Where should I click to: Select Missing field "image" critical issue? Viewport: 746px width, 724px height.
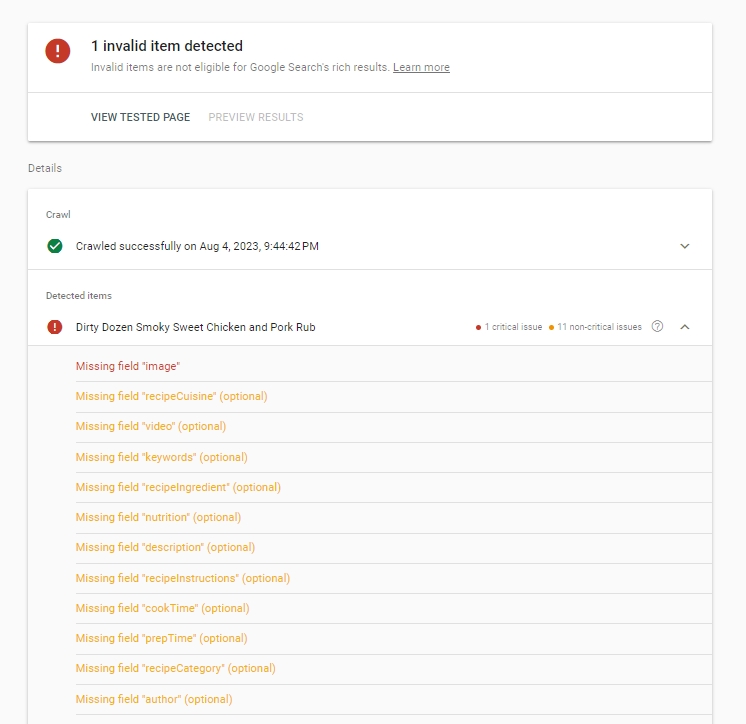(x=127, y=366)
